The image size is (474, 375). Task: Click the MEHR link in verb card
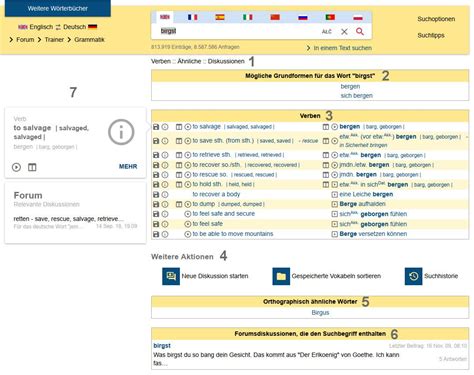(x=128, y=166)
